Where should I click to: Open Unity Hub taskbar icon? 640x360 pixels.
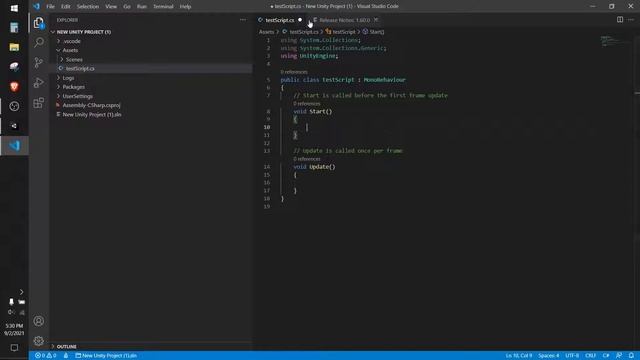coord(14,126)
